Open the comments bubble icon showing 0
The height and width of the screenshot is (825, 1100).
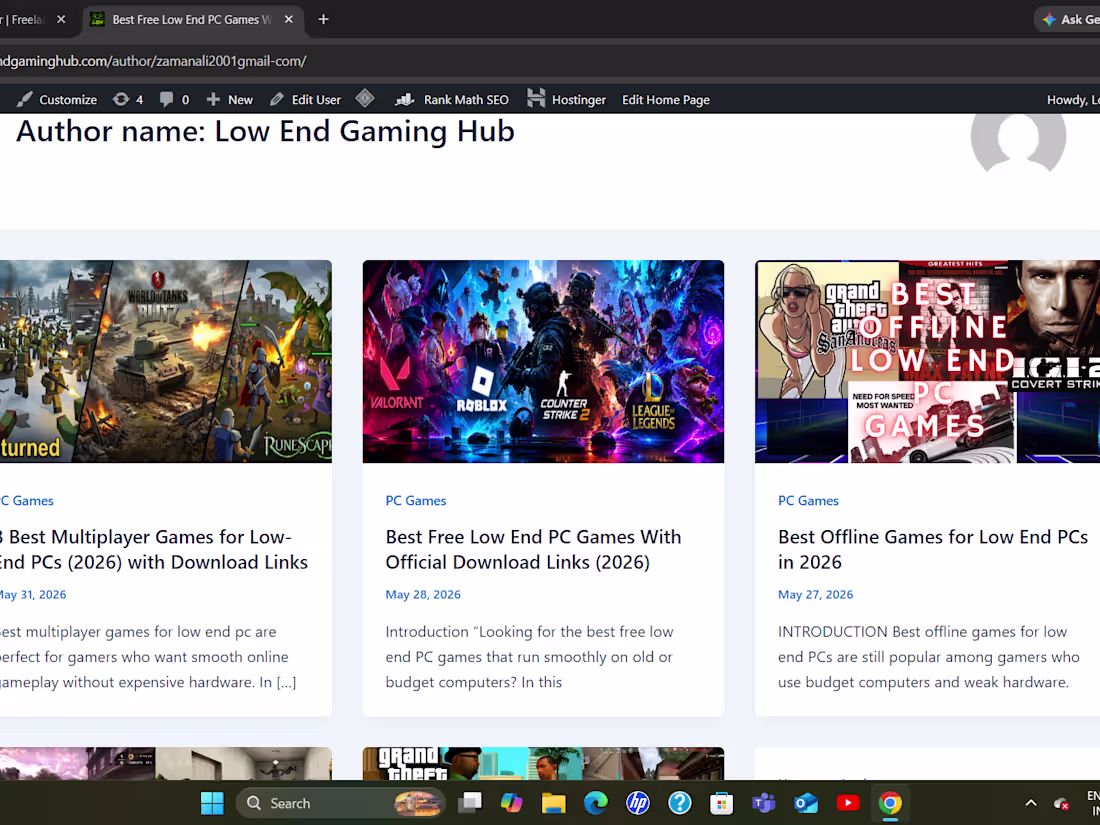point(166,100)
